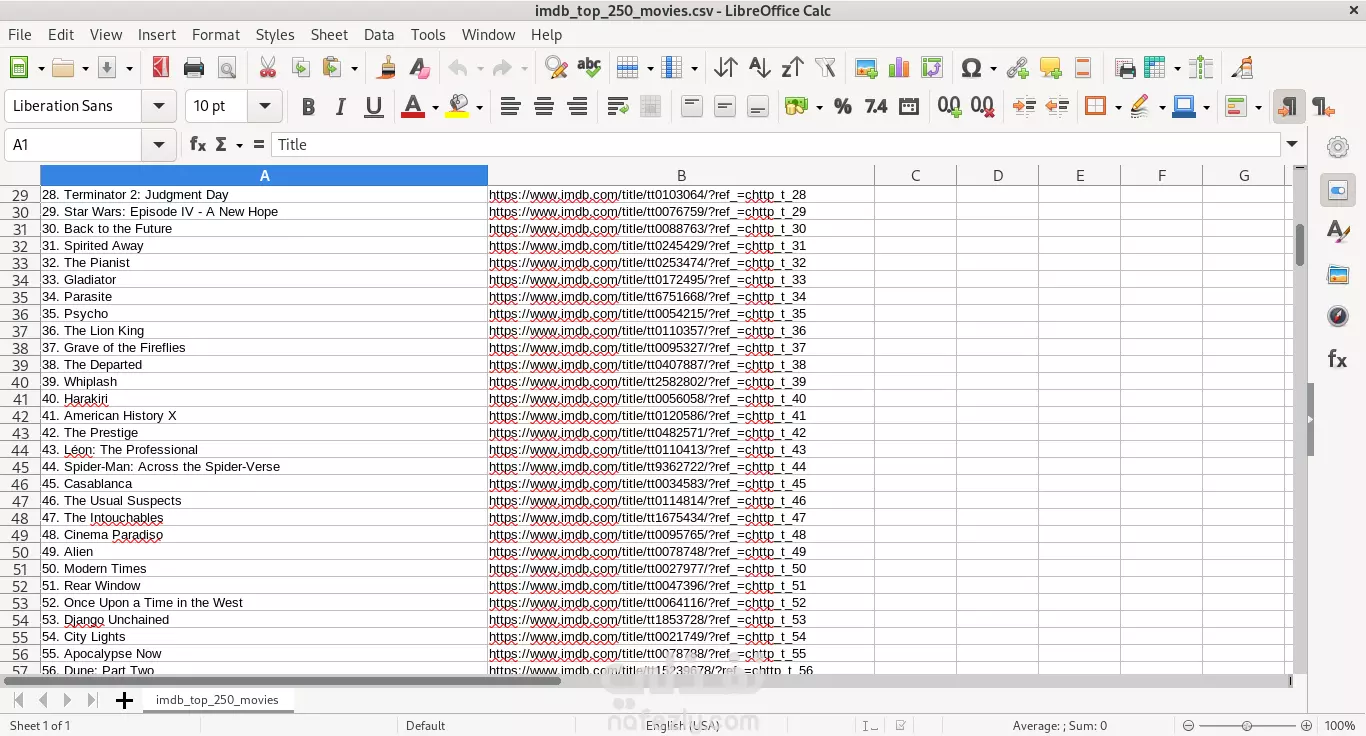Toggle Bold formatting
Screen dimensions: 1366x736
pos(308,106)
